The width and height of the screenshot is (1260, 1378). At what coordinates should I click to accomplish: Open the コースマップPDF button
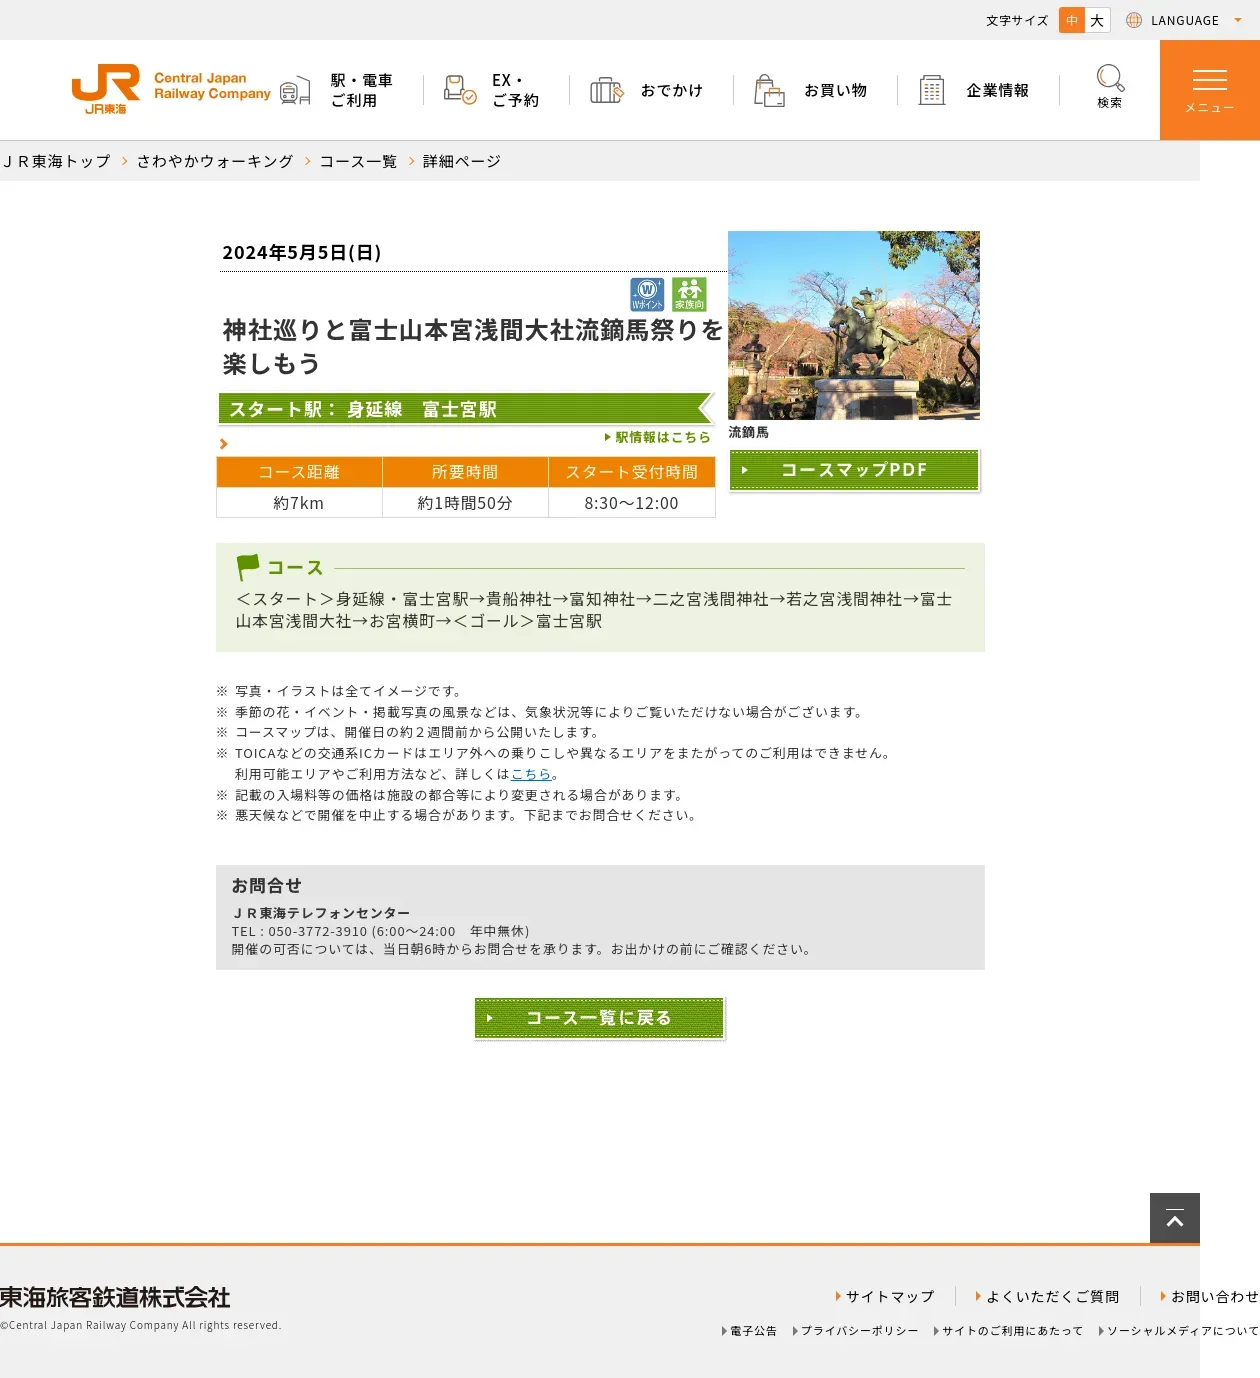[854, 470]
